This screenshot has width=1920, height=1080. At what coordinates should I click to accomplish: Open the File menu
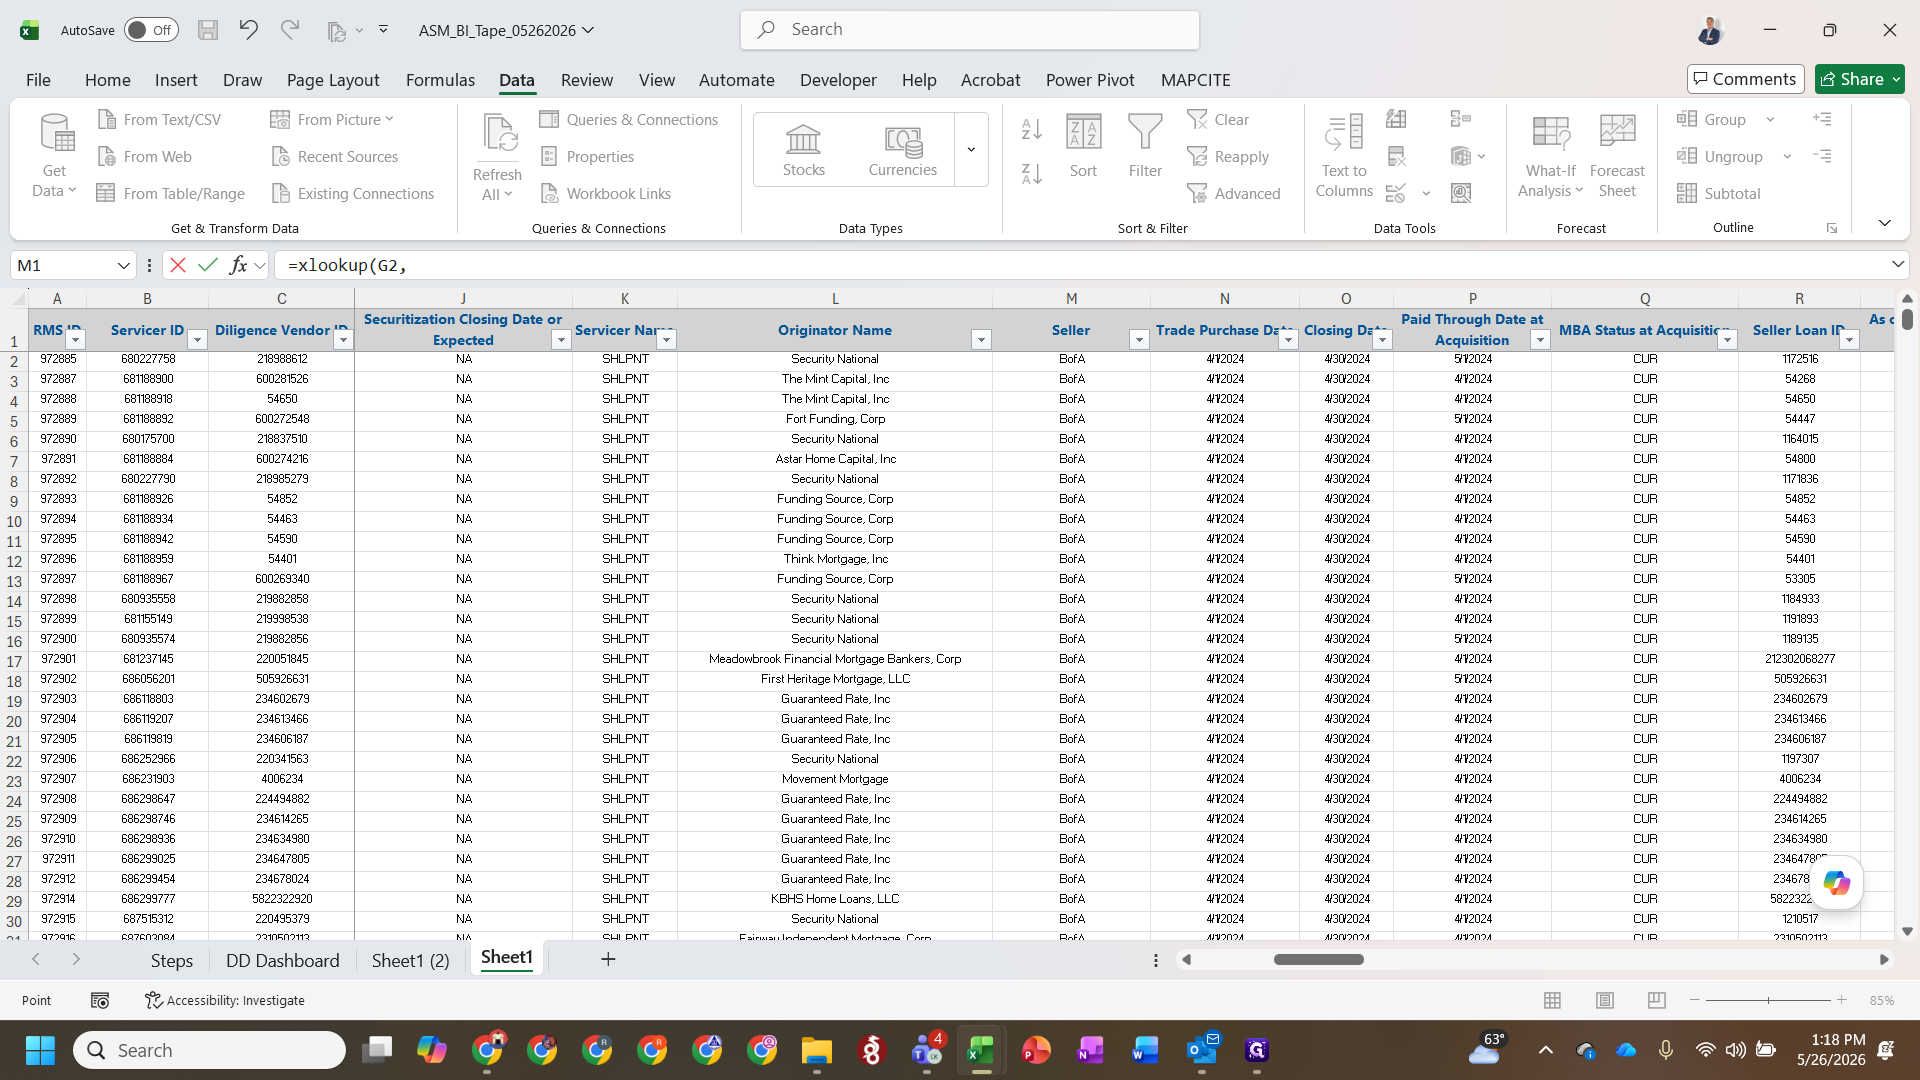click(38, 80)
